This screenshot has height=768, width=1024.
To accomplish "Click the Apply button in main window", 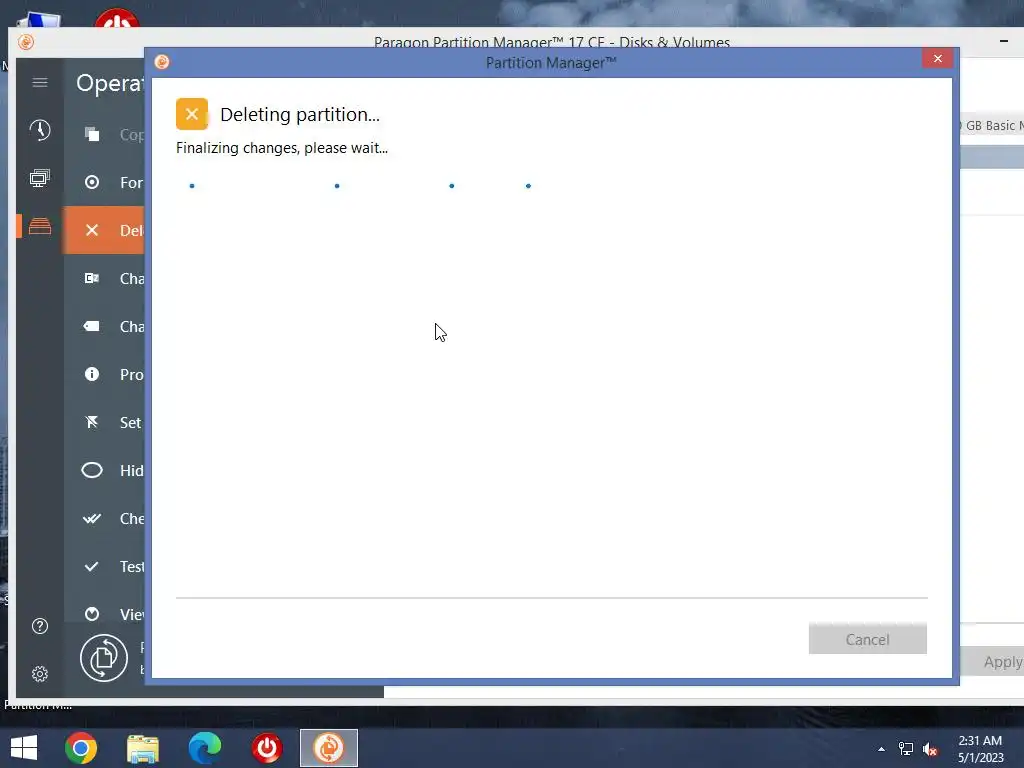I will (x=993, y=662).
